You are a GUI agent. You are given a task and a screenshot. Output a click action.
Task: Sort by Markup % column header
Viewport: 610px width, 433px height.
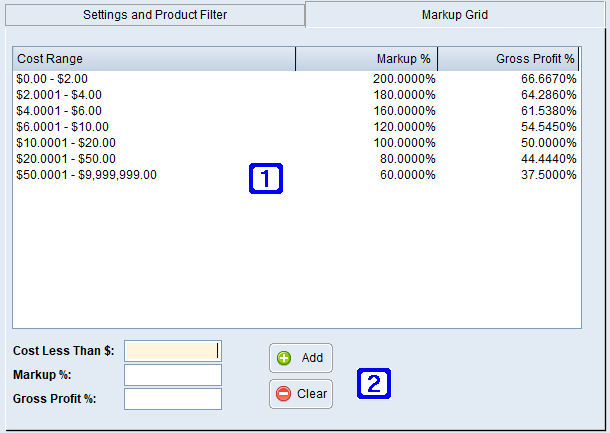pyautogui.click(x=367, y=59)
